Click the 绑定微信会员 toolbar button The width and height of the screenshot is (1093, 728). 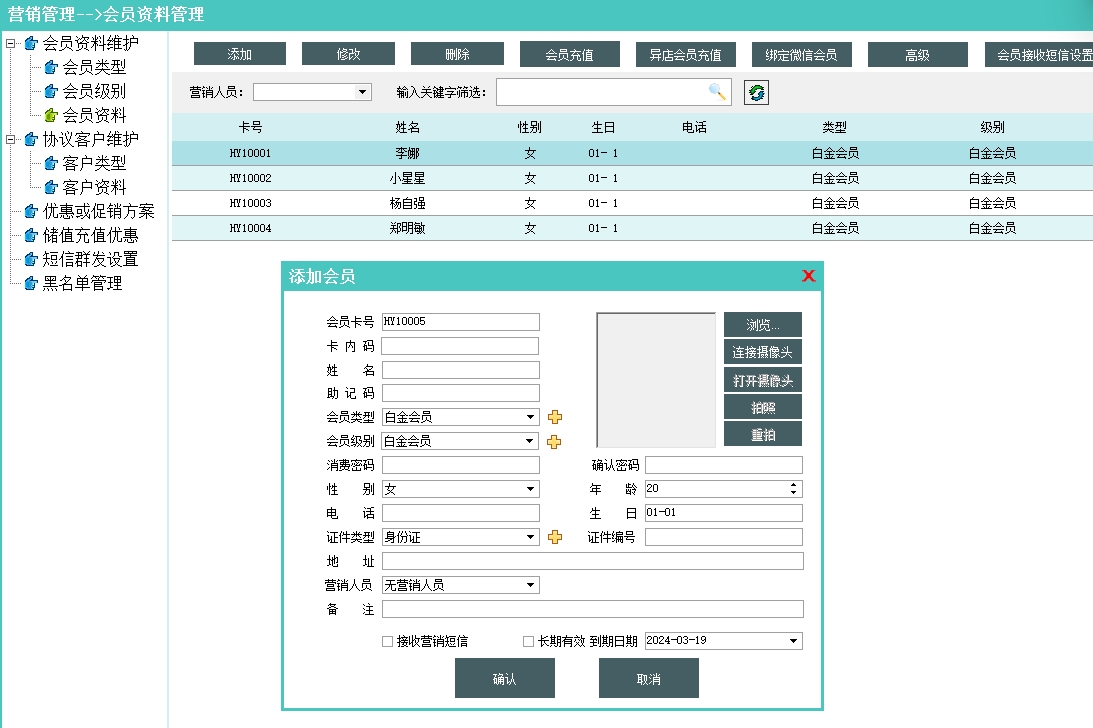pos(801,55)
